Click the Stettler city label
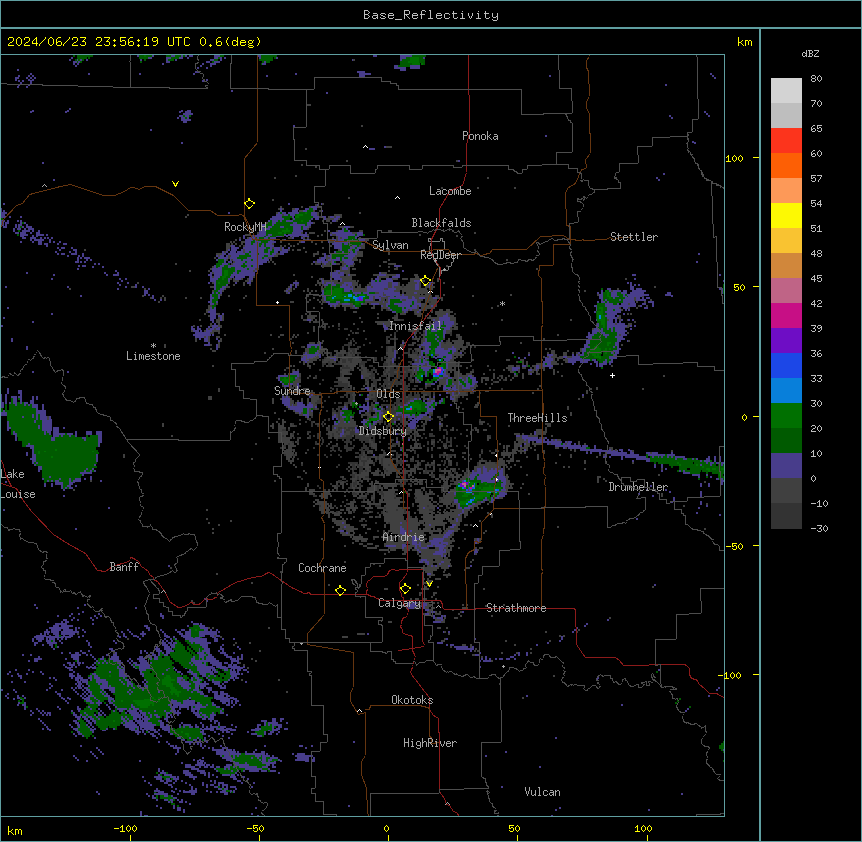 click(x=634, y=237)
